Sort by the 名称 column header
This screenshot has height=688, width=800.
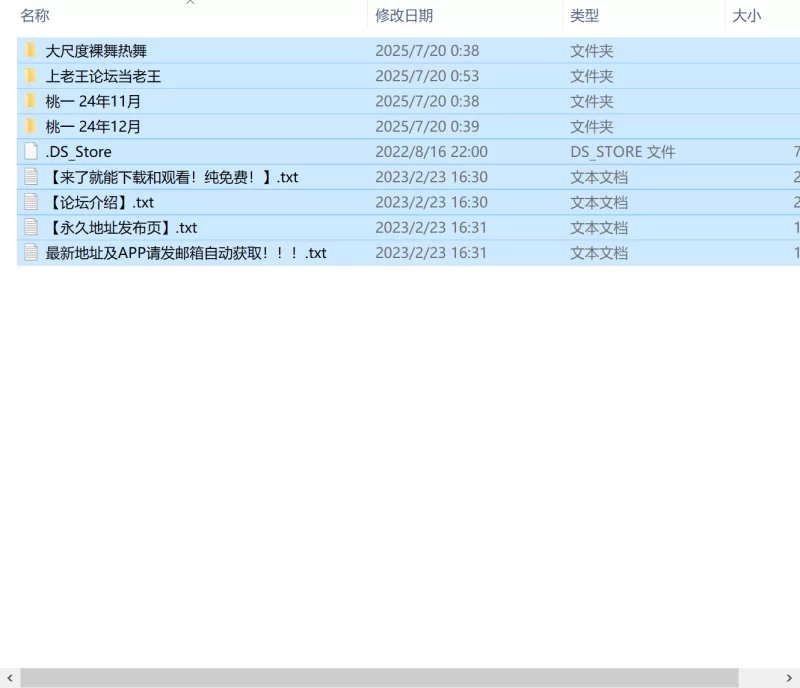[x=35, y=15]
